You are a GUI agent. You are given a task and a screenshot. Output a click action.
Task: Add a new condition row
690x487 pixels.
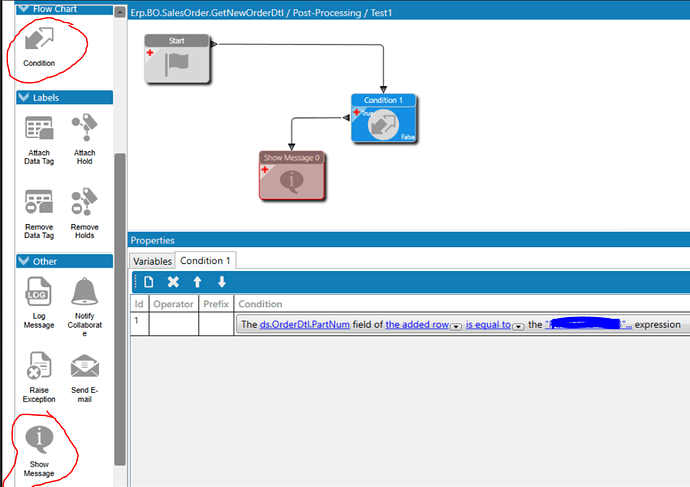point(149,282)
